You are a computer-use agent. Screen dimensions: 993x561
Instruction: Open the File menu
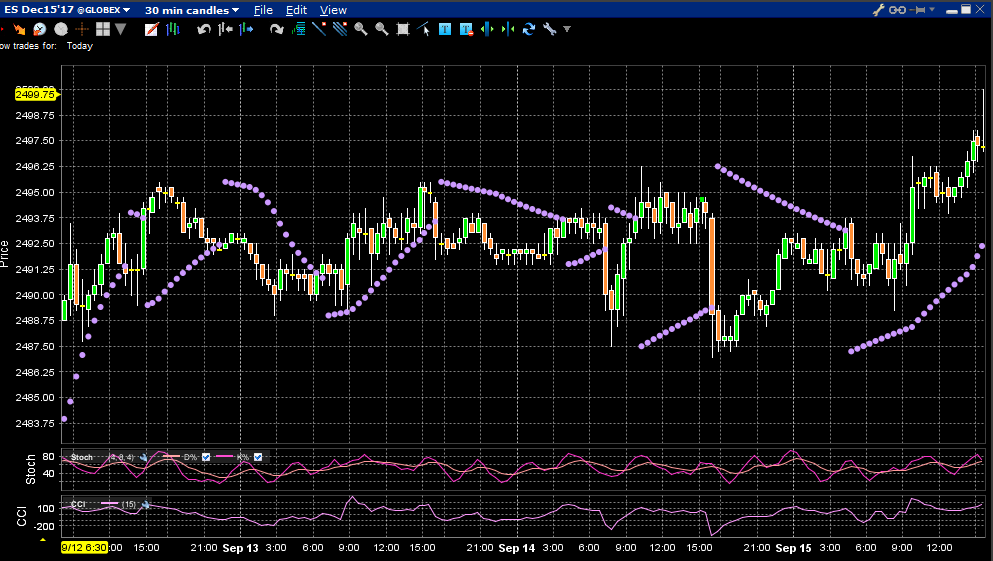263,10
